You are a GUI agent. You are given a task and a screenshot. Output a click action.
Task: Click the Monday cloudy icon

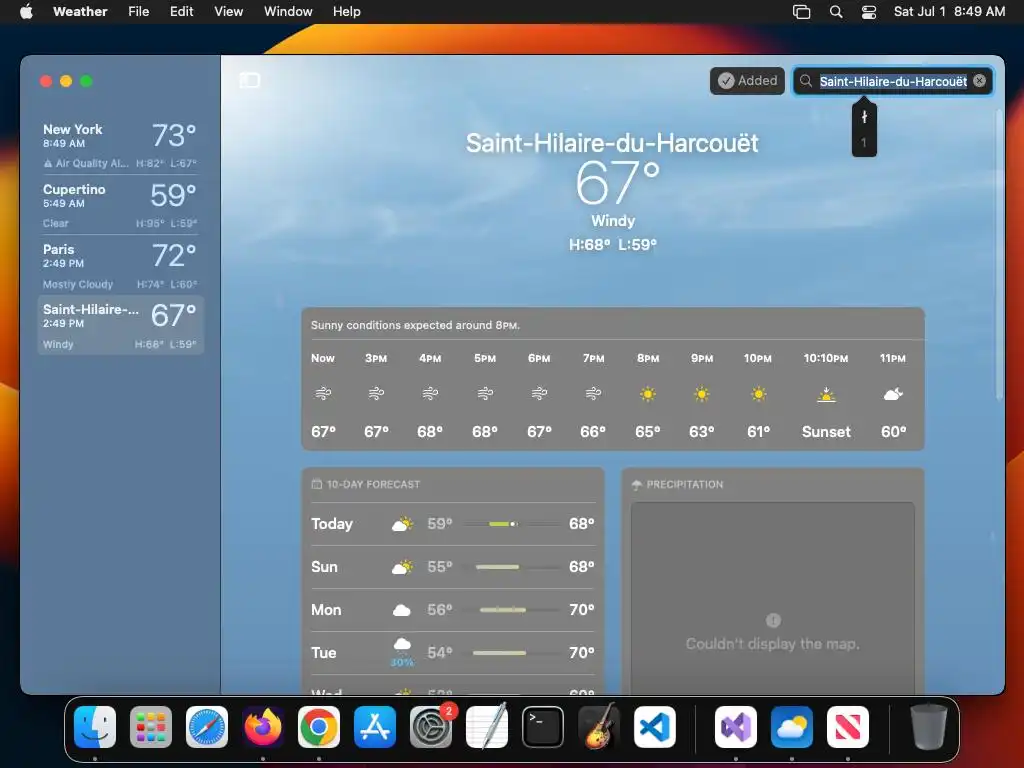pyautogui.click(x=402, y=610)
